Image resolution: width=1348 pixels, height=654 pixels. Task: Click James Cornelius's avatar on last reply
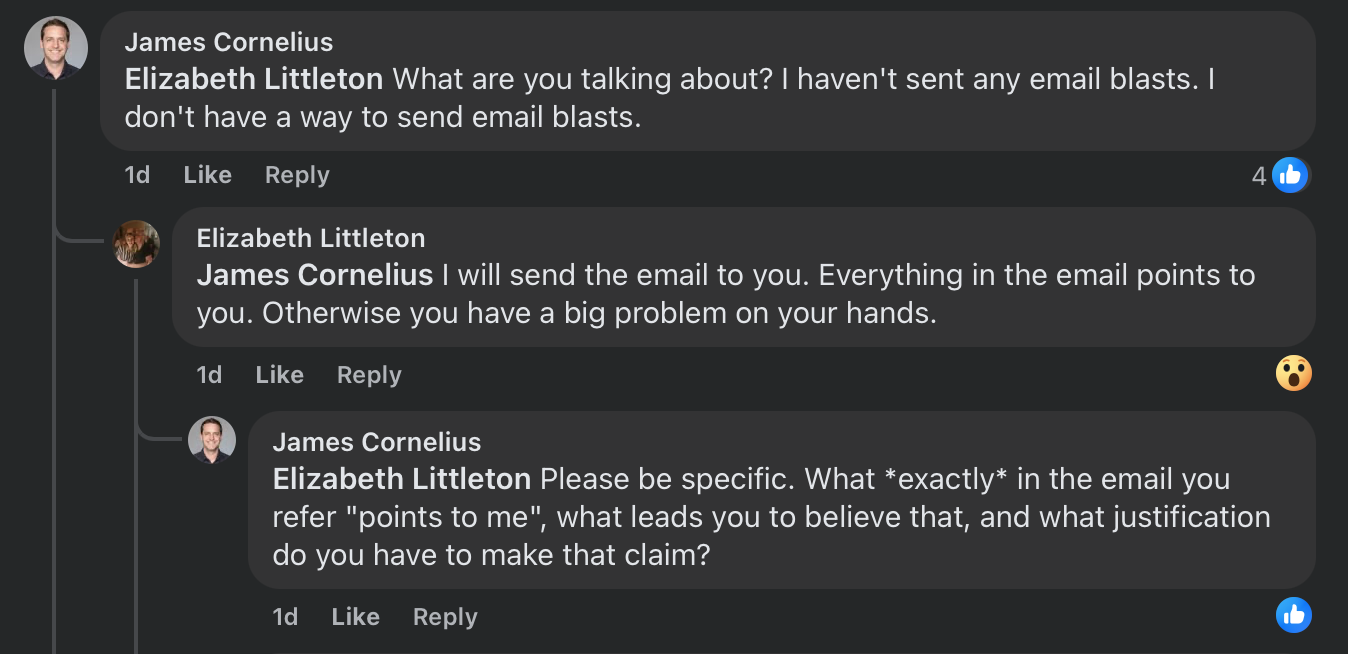click(212, 440)
